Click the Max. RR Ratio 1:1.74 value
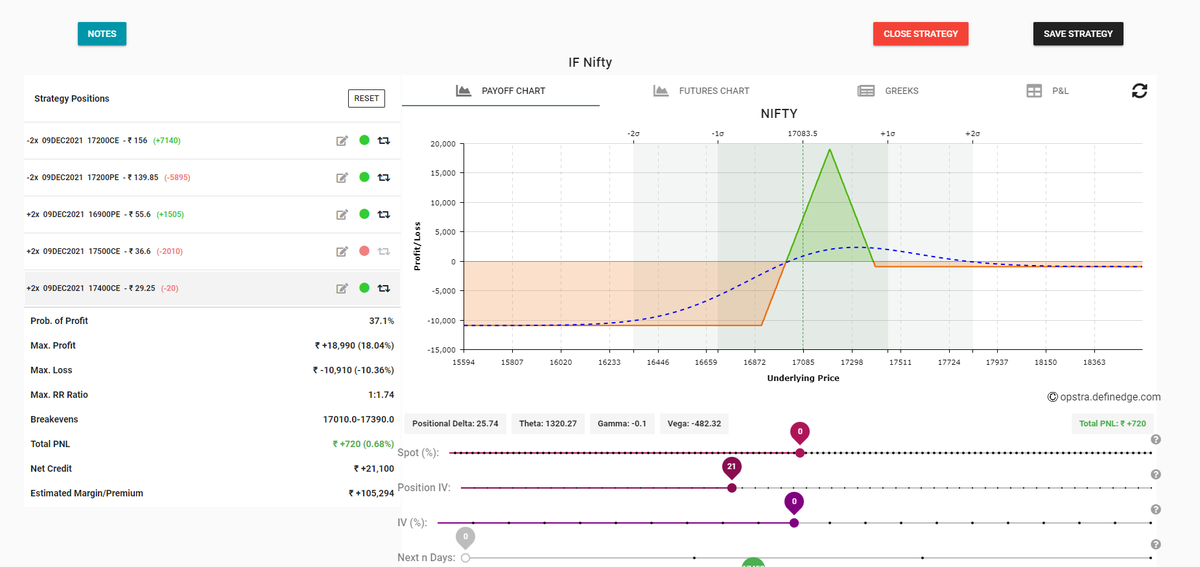1200x567 pixels. click(379, 395)
